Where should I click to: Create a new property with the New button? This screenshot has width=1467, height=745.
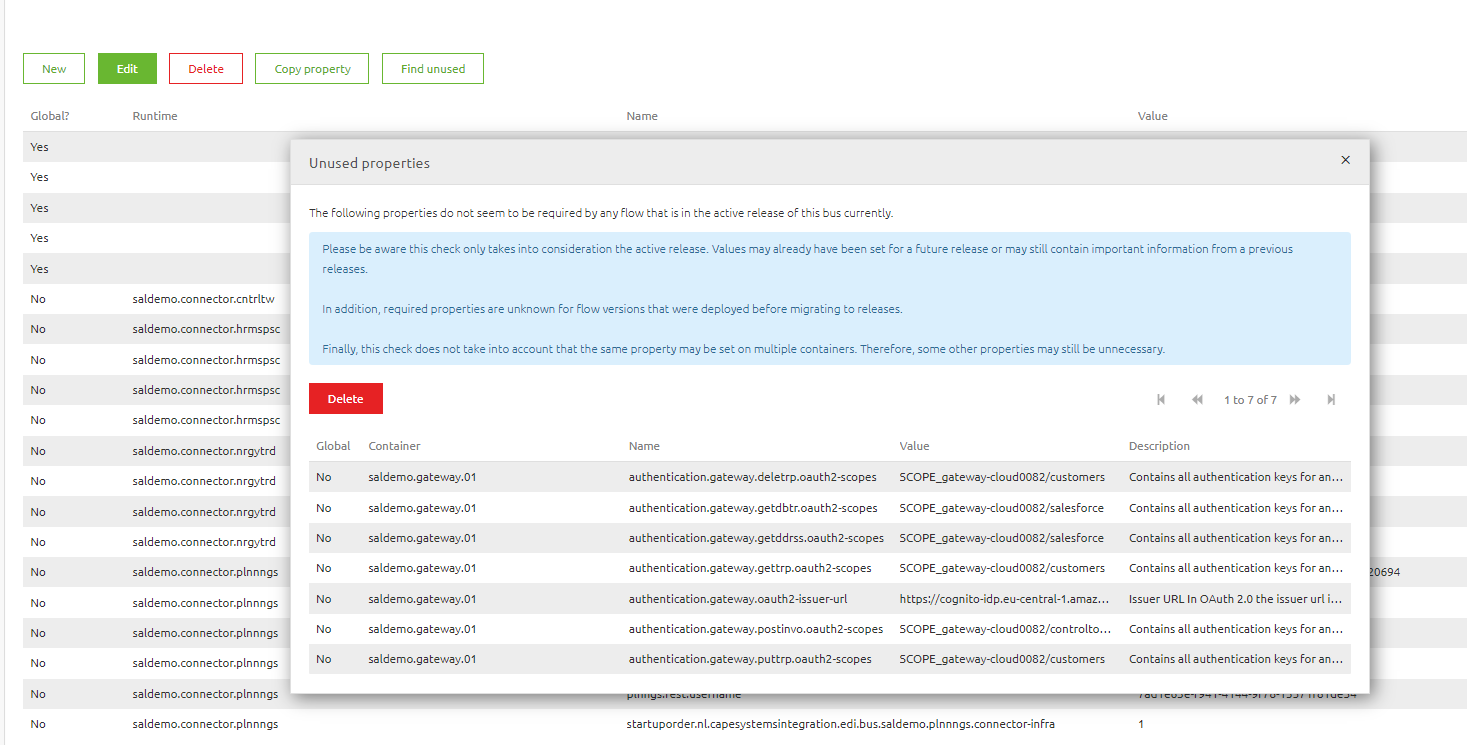[x=53, y=68]
